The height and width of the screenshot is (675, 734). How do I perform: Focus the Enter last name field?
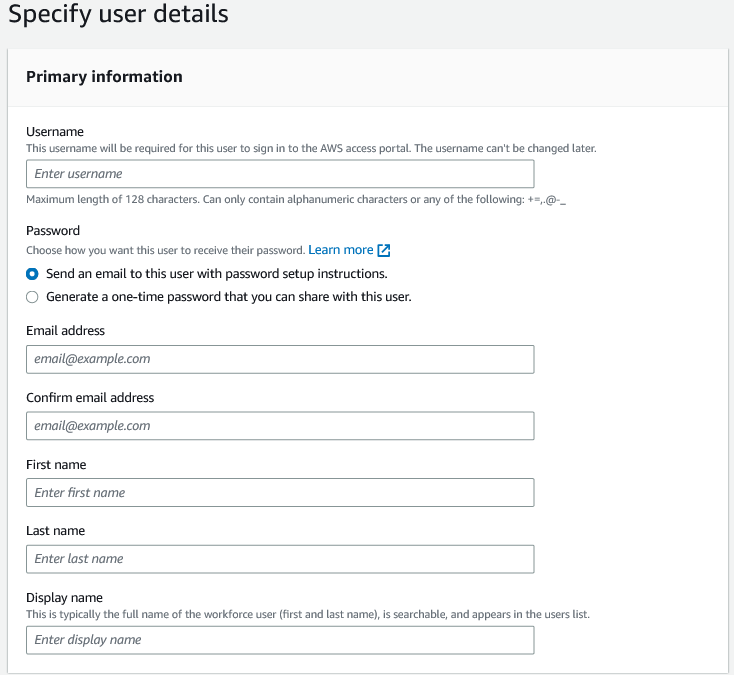point(280,559)
